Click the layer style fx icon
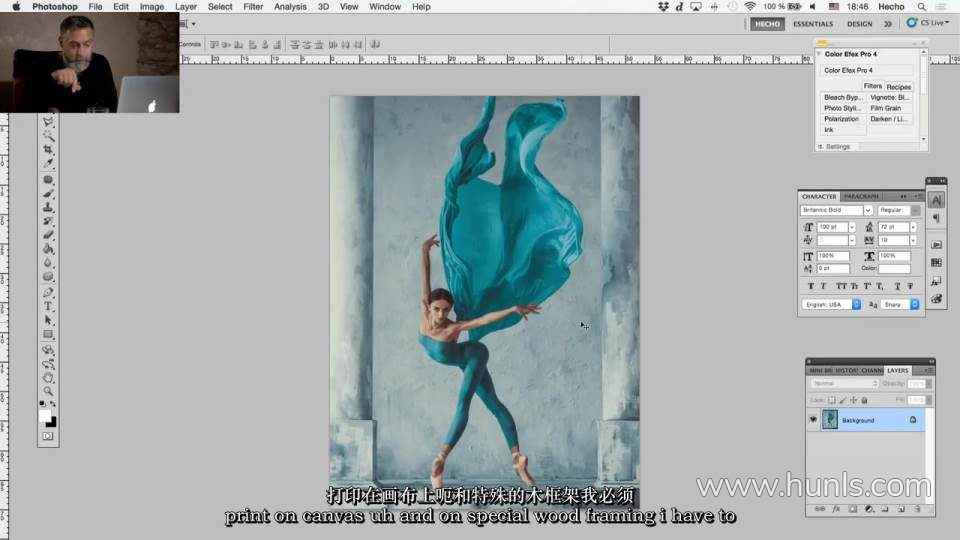 point(836,509)
